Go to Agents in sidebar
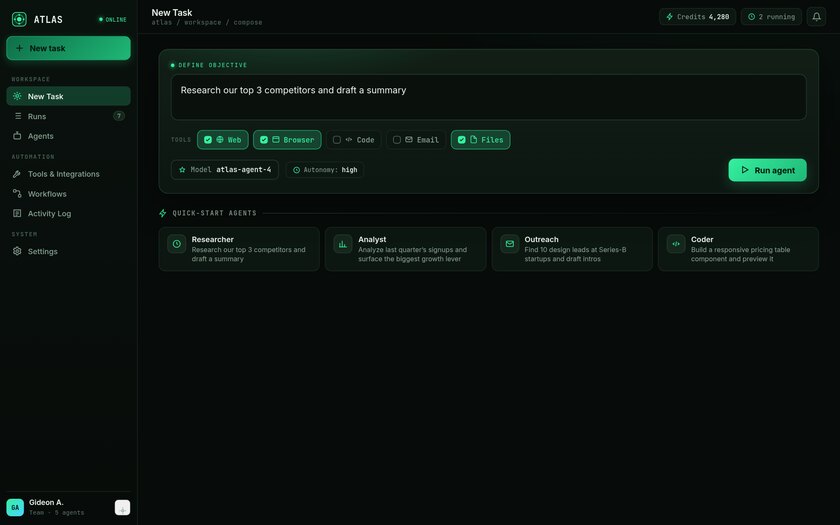 pyautogui.click(x=68, y=136)
